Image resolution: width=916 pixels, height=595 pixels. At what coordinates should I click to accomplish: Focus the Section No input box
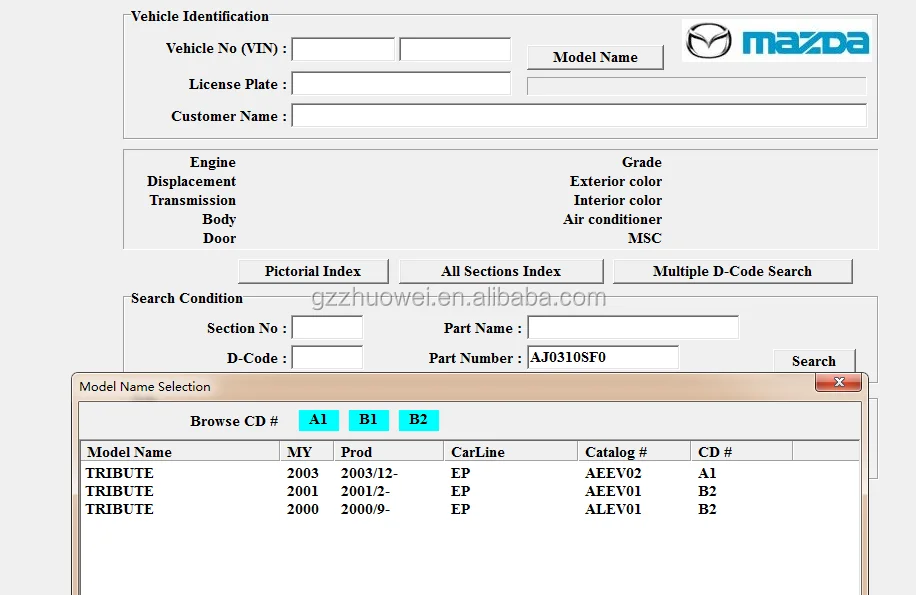327,328
